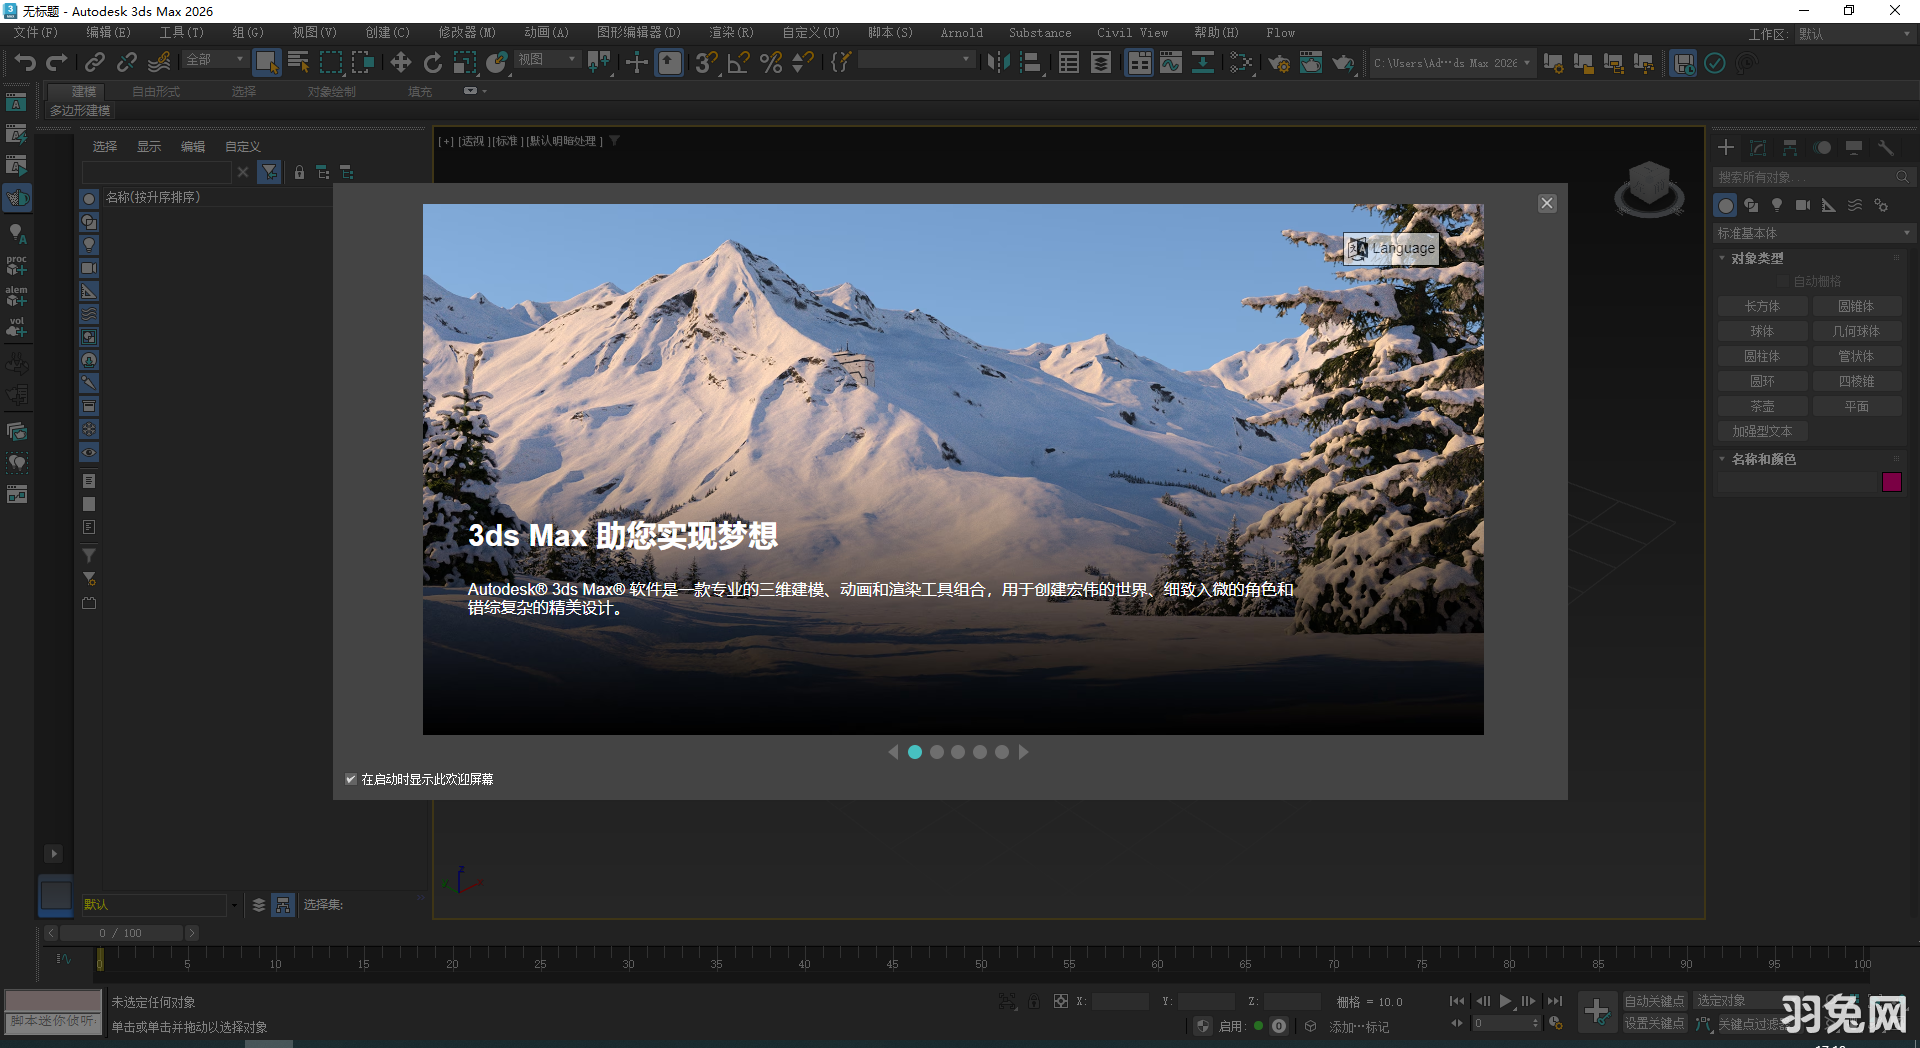Click the object color swatch
1920x1048 pixels.
pos(1891,482)
